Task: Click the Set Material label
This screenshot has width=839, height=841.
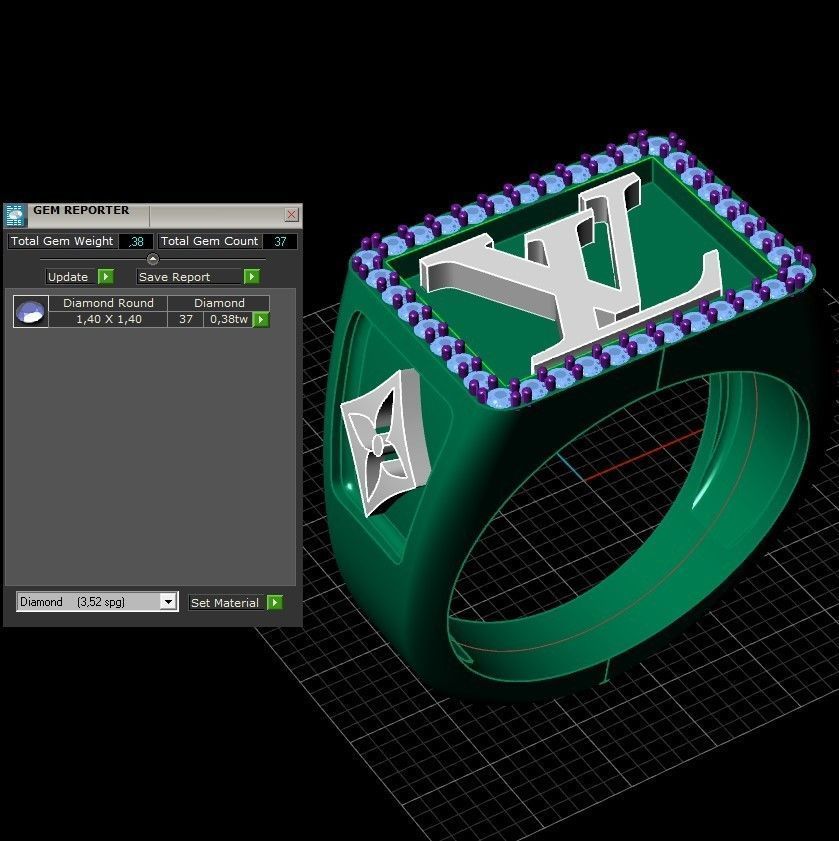Action: [225, 602]
